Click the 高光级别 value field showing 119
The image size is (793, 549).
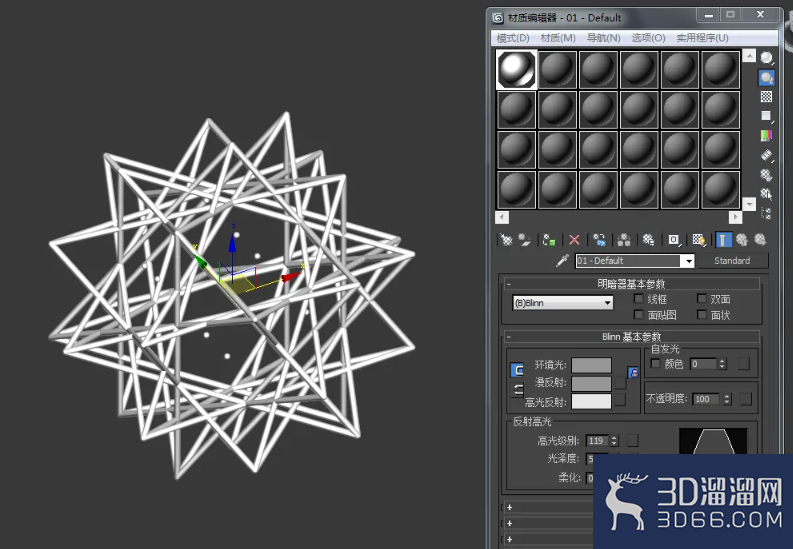(597, 441)
